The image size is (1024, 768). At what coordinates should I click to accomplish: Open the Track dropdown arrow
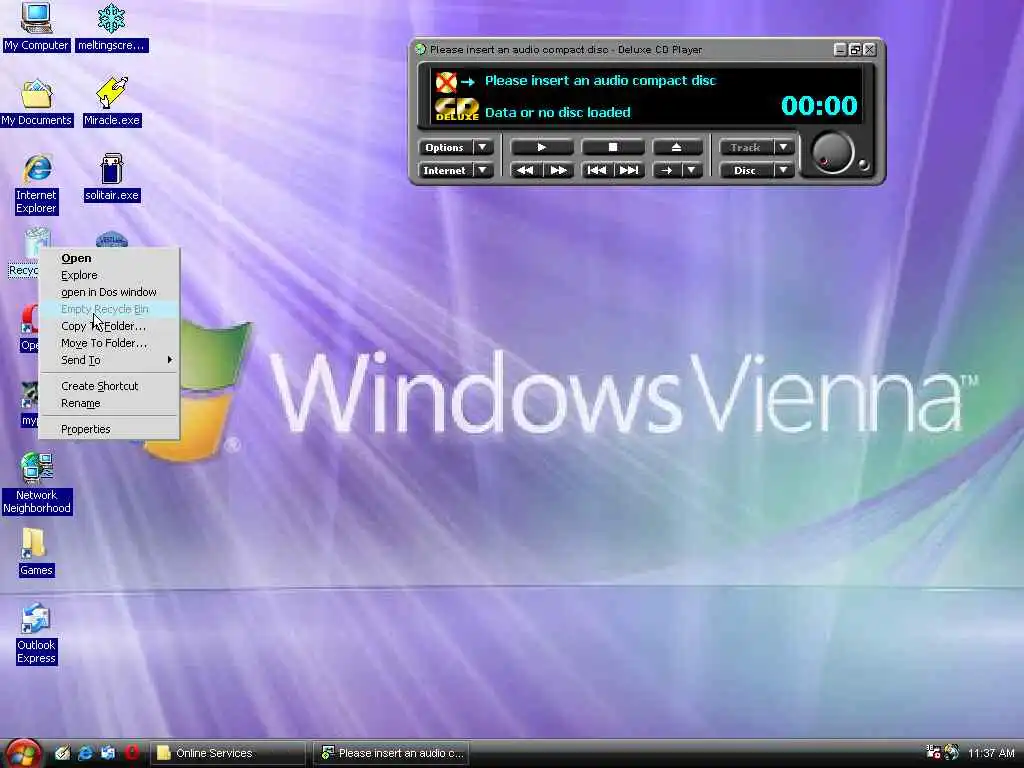click(x=783, y=148)
